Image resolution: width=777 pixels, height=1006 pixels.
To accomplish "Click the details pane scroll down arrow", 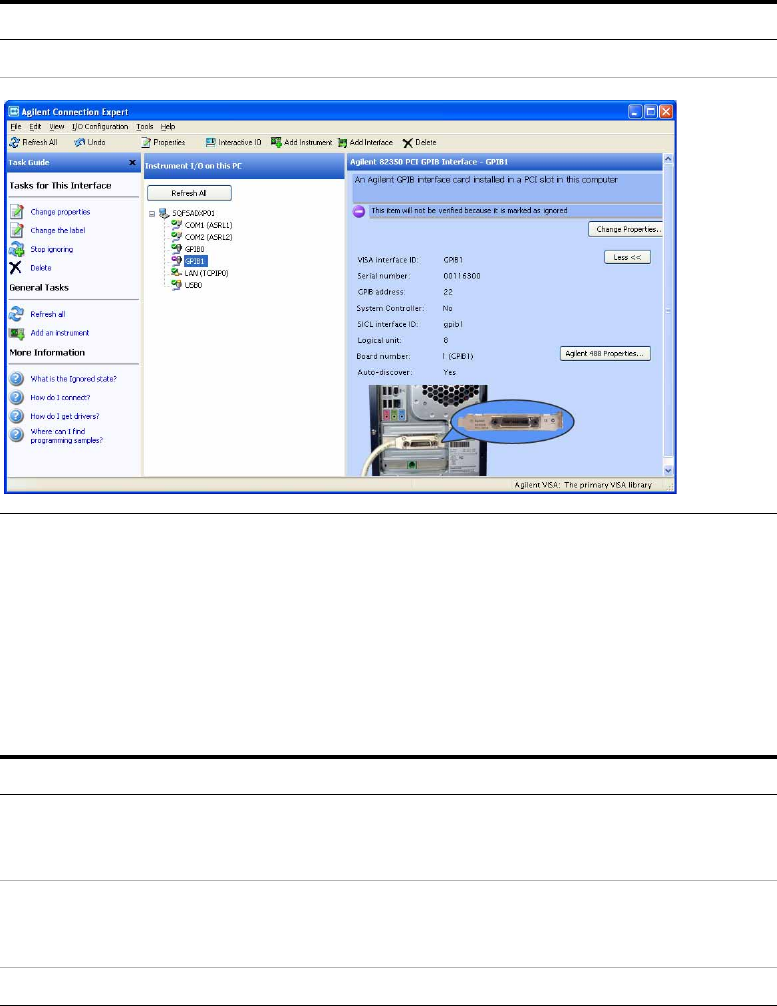I will click(668, 470).
